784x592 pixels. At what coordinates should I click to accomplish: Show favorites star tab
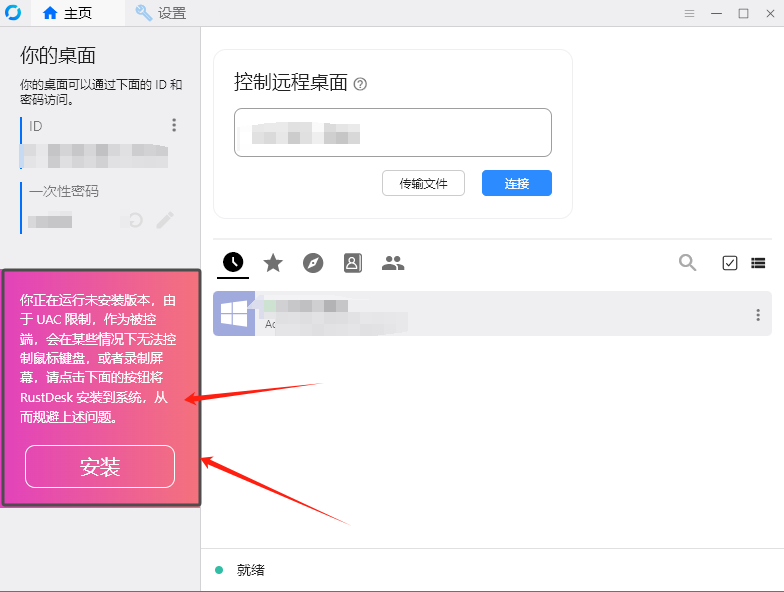273,263
